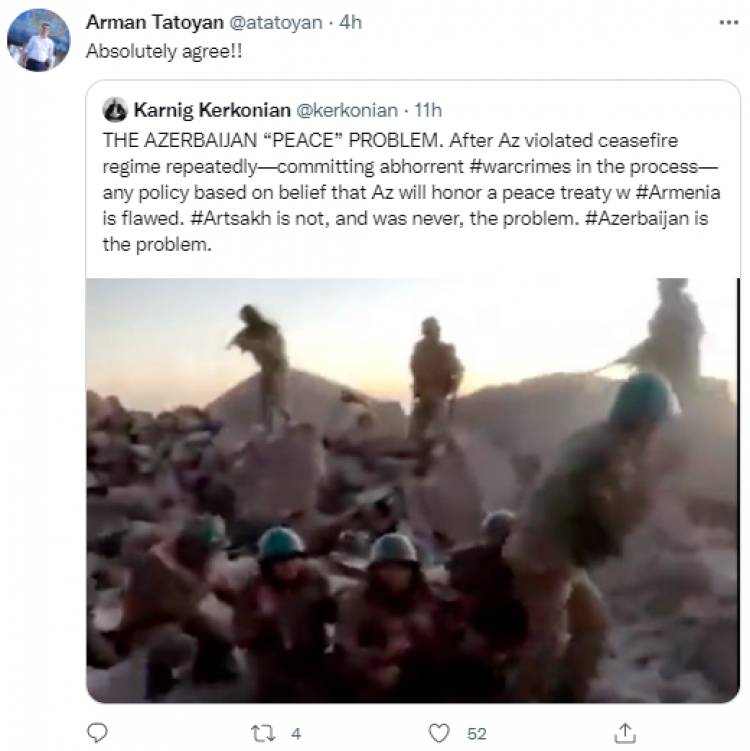Open the three-dot more options menu

tap(728, 23)
